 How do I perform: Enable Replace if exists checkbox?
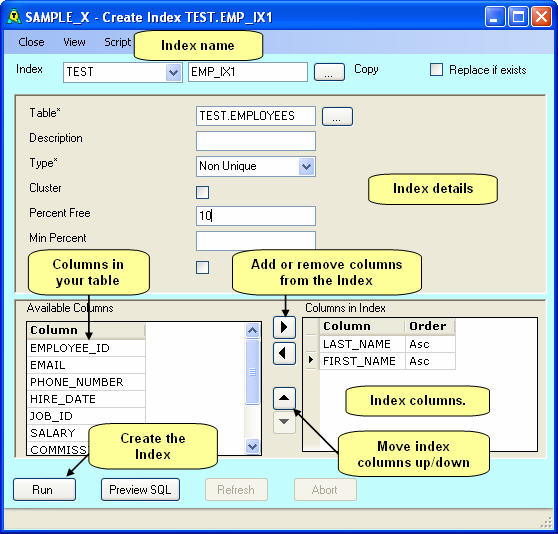(x=436, y=70)
